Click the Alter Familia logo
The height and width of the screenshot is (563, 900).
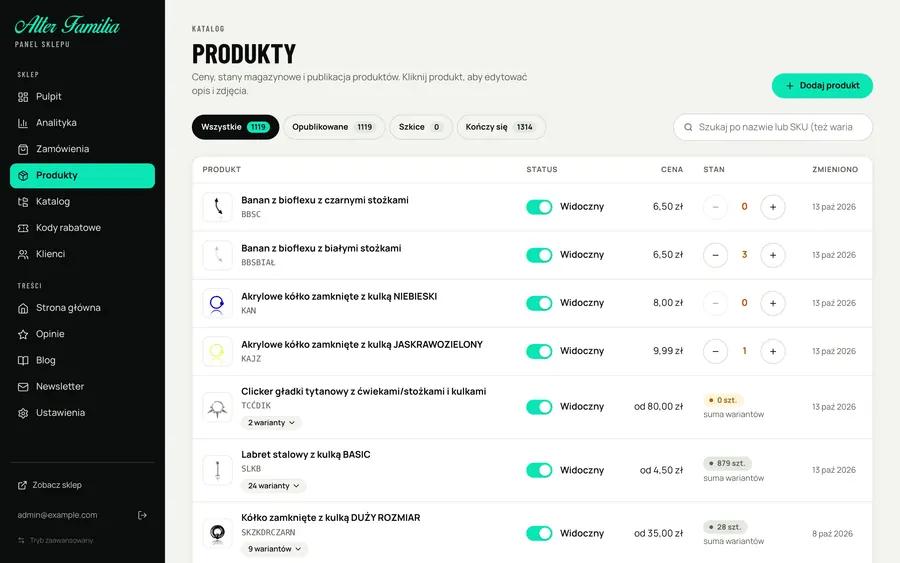pos(67,26)
